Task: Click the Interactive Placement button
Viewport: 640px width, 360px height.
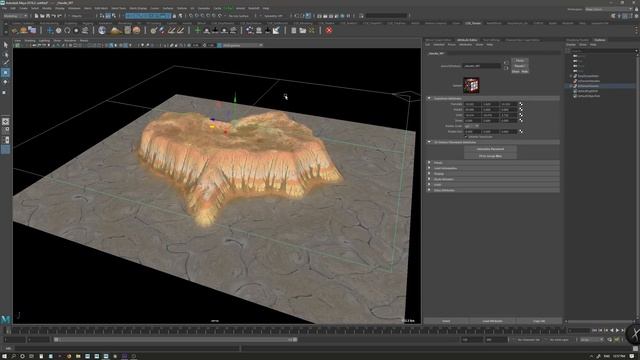Action: click(x=490, y=149)
